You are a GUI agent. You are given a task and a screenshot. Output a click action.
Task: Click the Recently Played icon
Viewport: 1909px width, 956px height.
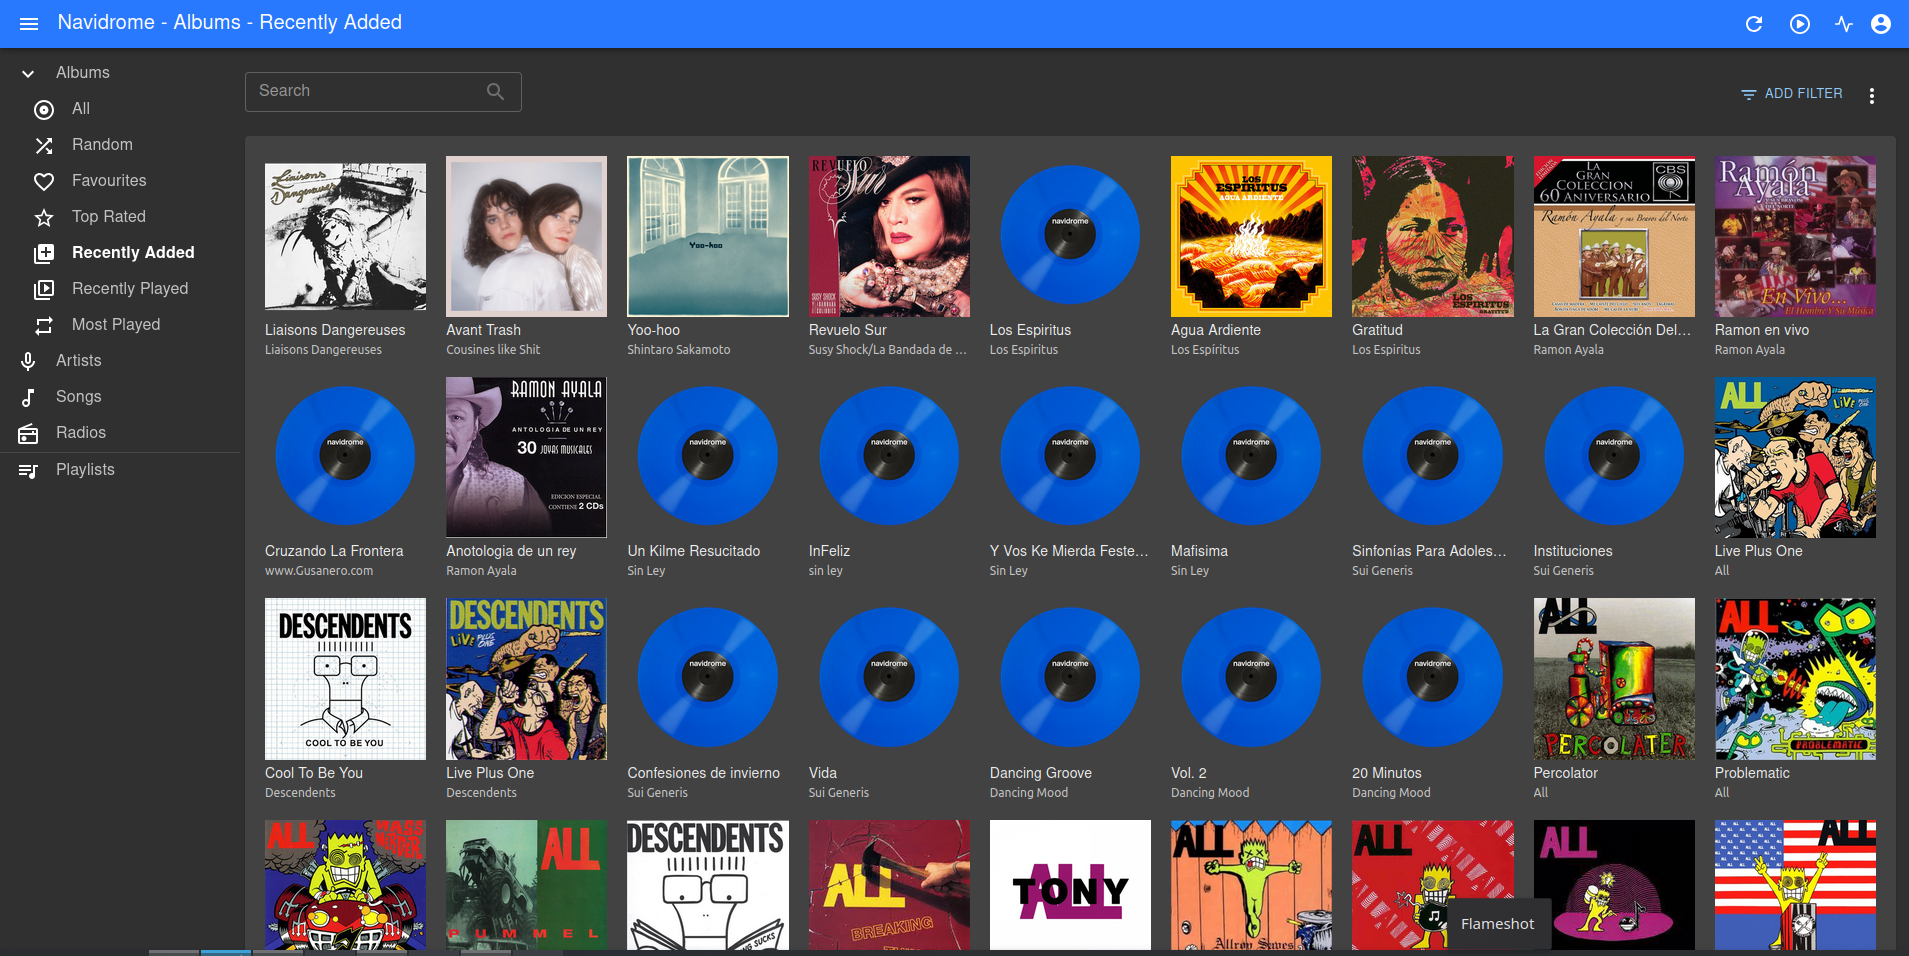click(x=44, y=289)
